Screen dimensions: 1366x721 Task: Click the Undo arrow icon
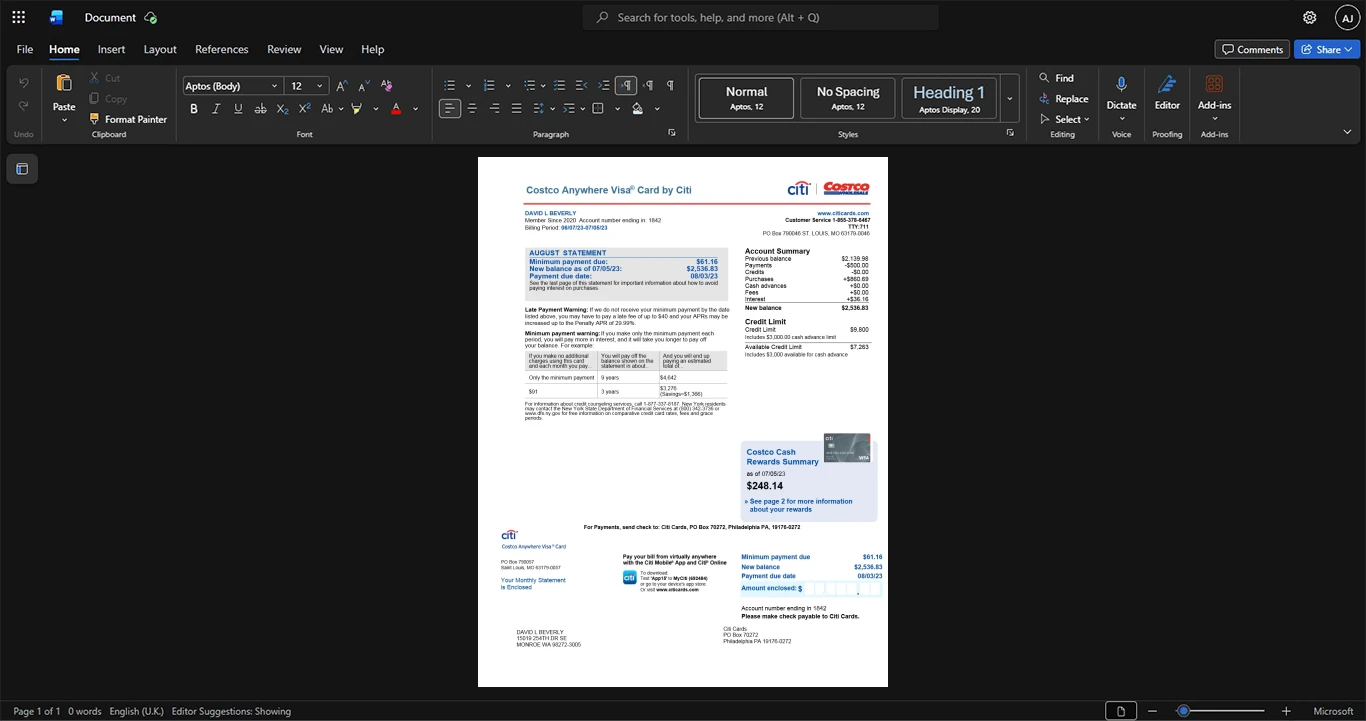pos(24,82)
